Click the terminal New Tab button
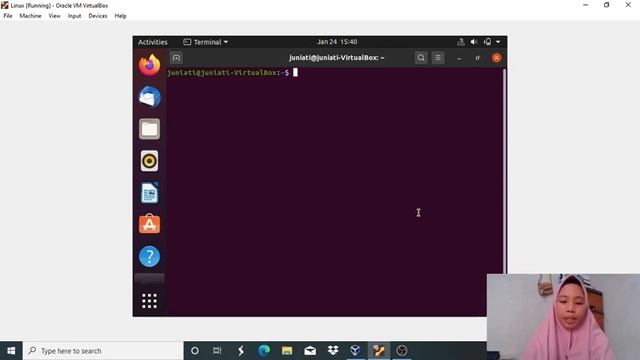The width and height of the screenshot is (640, 360). (x=176, y=58)
